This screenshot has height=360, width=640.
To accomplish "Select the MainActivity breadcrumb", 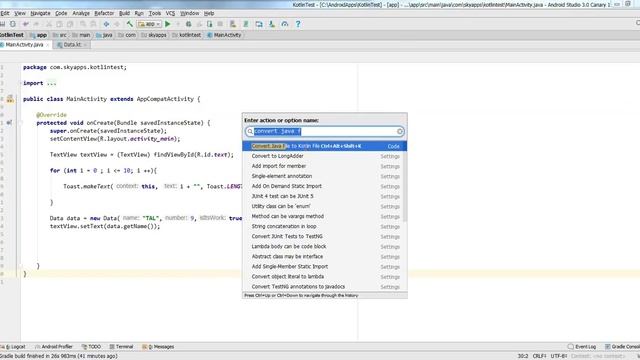I will (x=224, y=35).
